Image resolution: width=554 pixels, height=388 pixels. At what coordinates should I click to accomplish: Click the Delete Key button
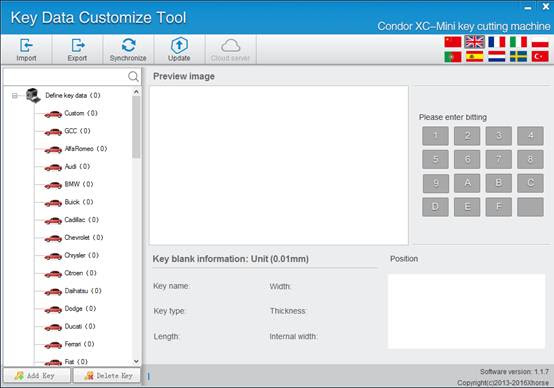107,375
